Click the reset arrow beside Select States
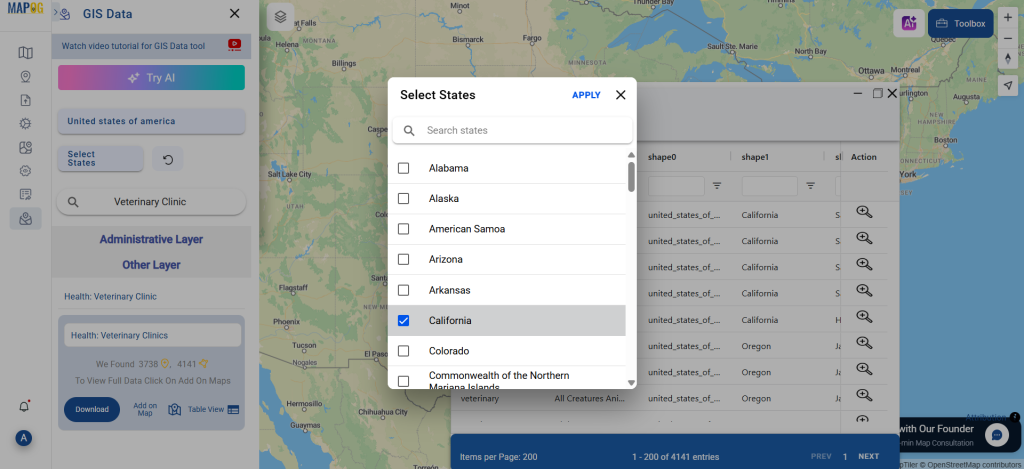This screenshot has width=1024, height=469. point(168,159)
